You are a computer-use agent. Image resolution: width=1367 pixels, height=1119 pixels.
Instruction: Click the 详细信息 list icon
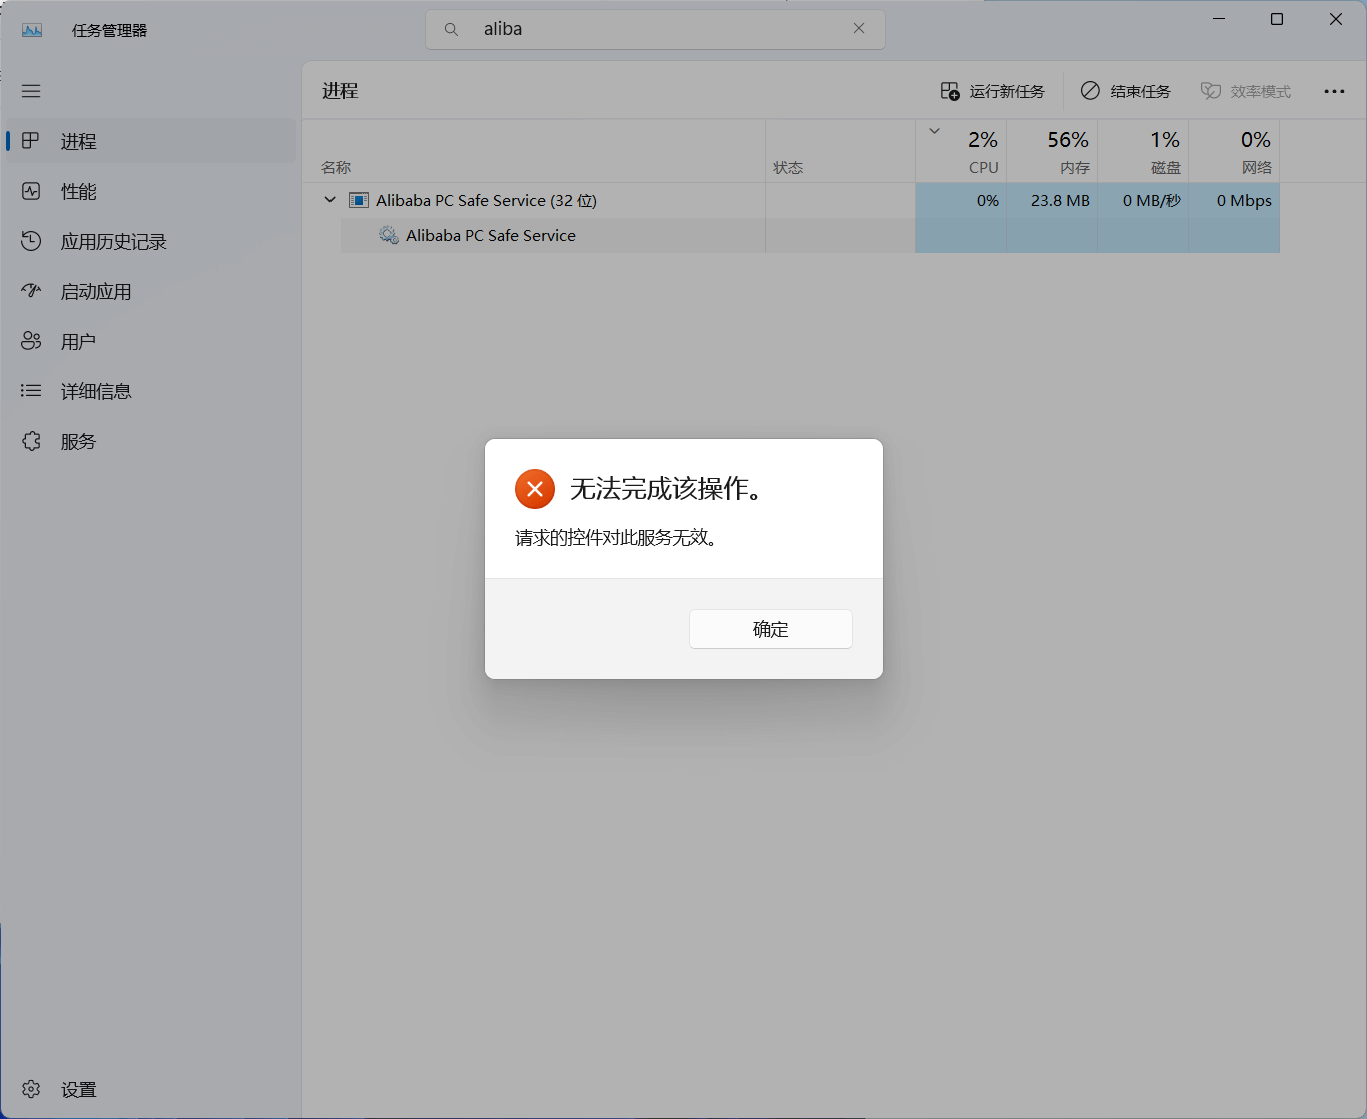tap(31, 391)
